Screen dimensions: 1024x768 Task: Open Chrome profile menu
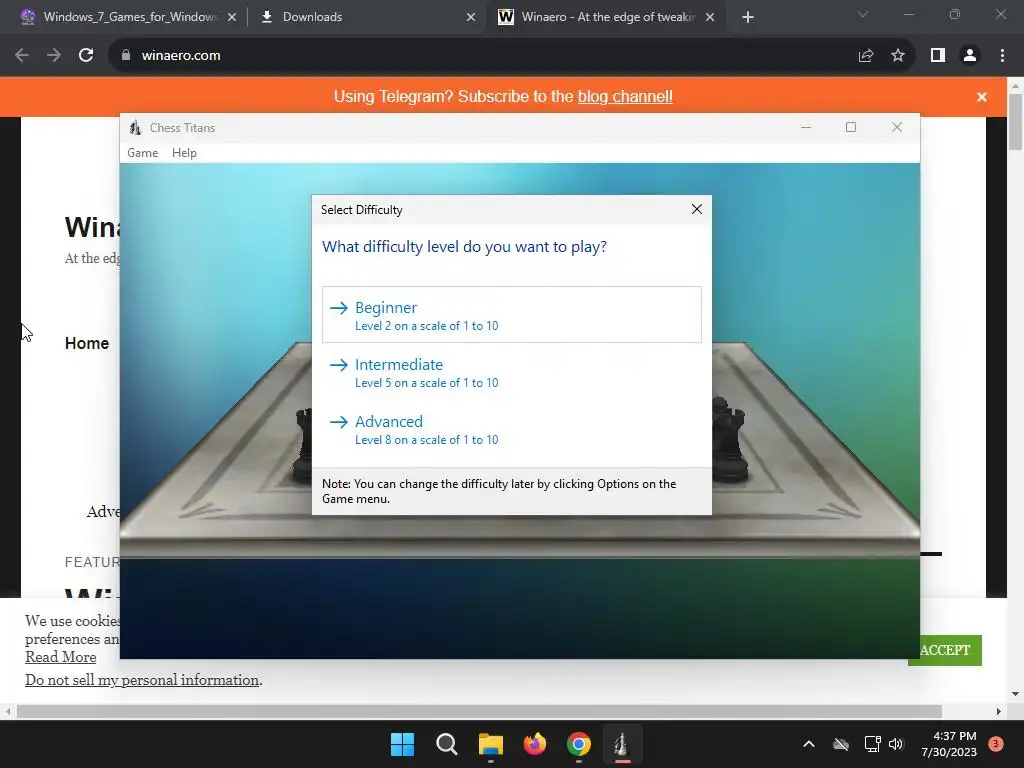coord(970,56)
